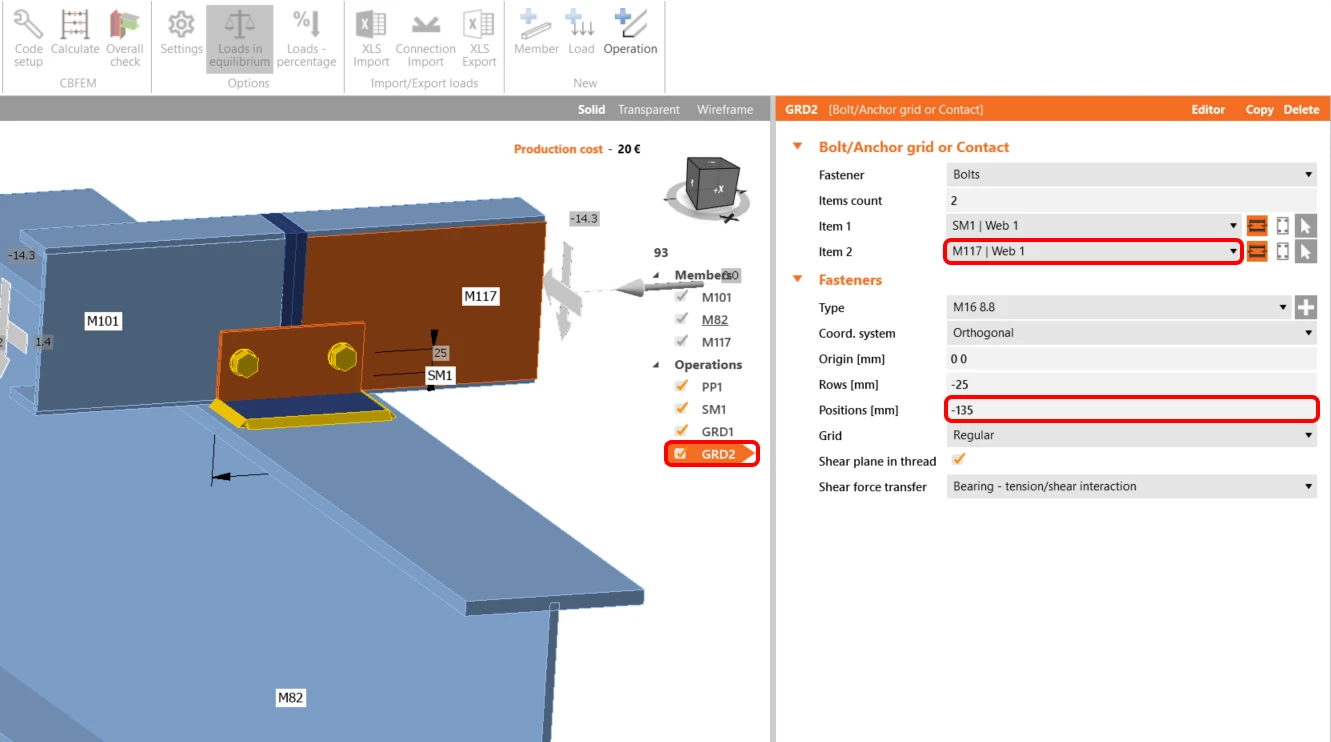
Task: Toggle Loads in equilibrium option
Action: [x=240, y=38]
